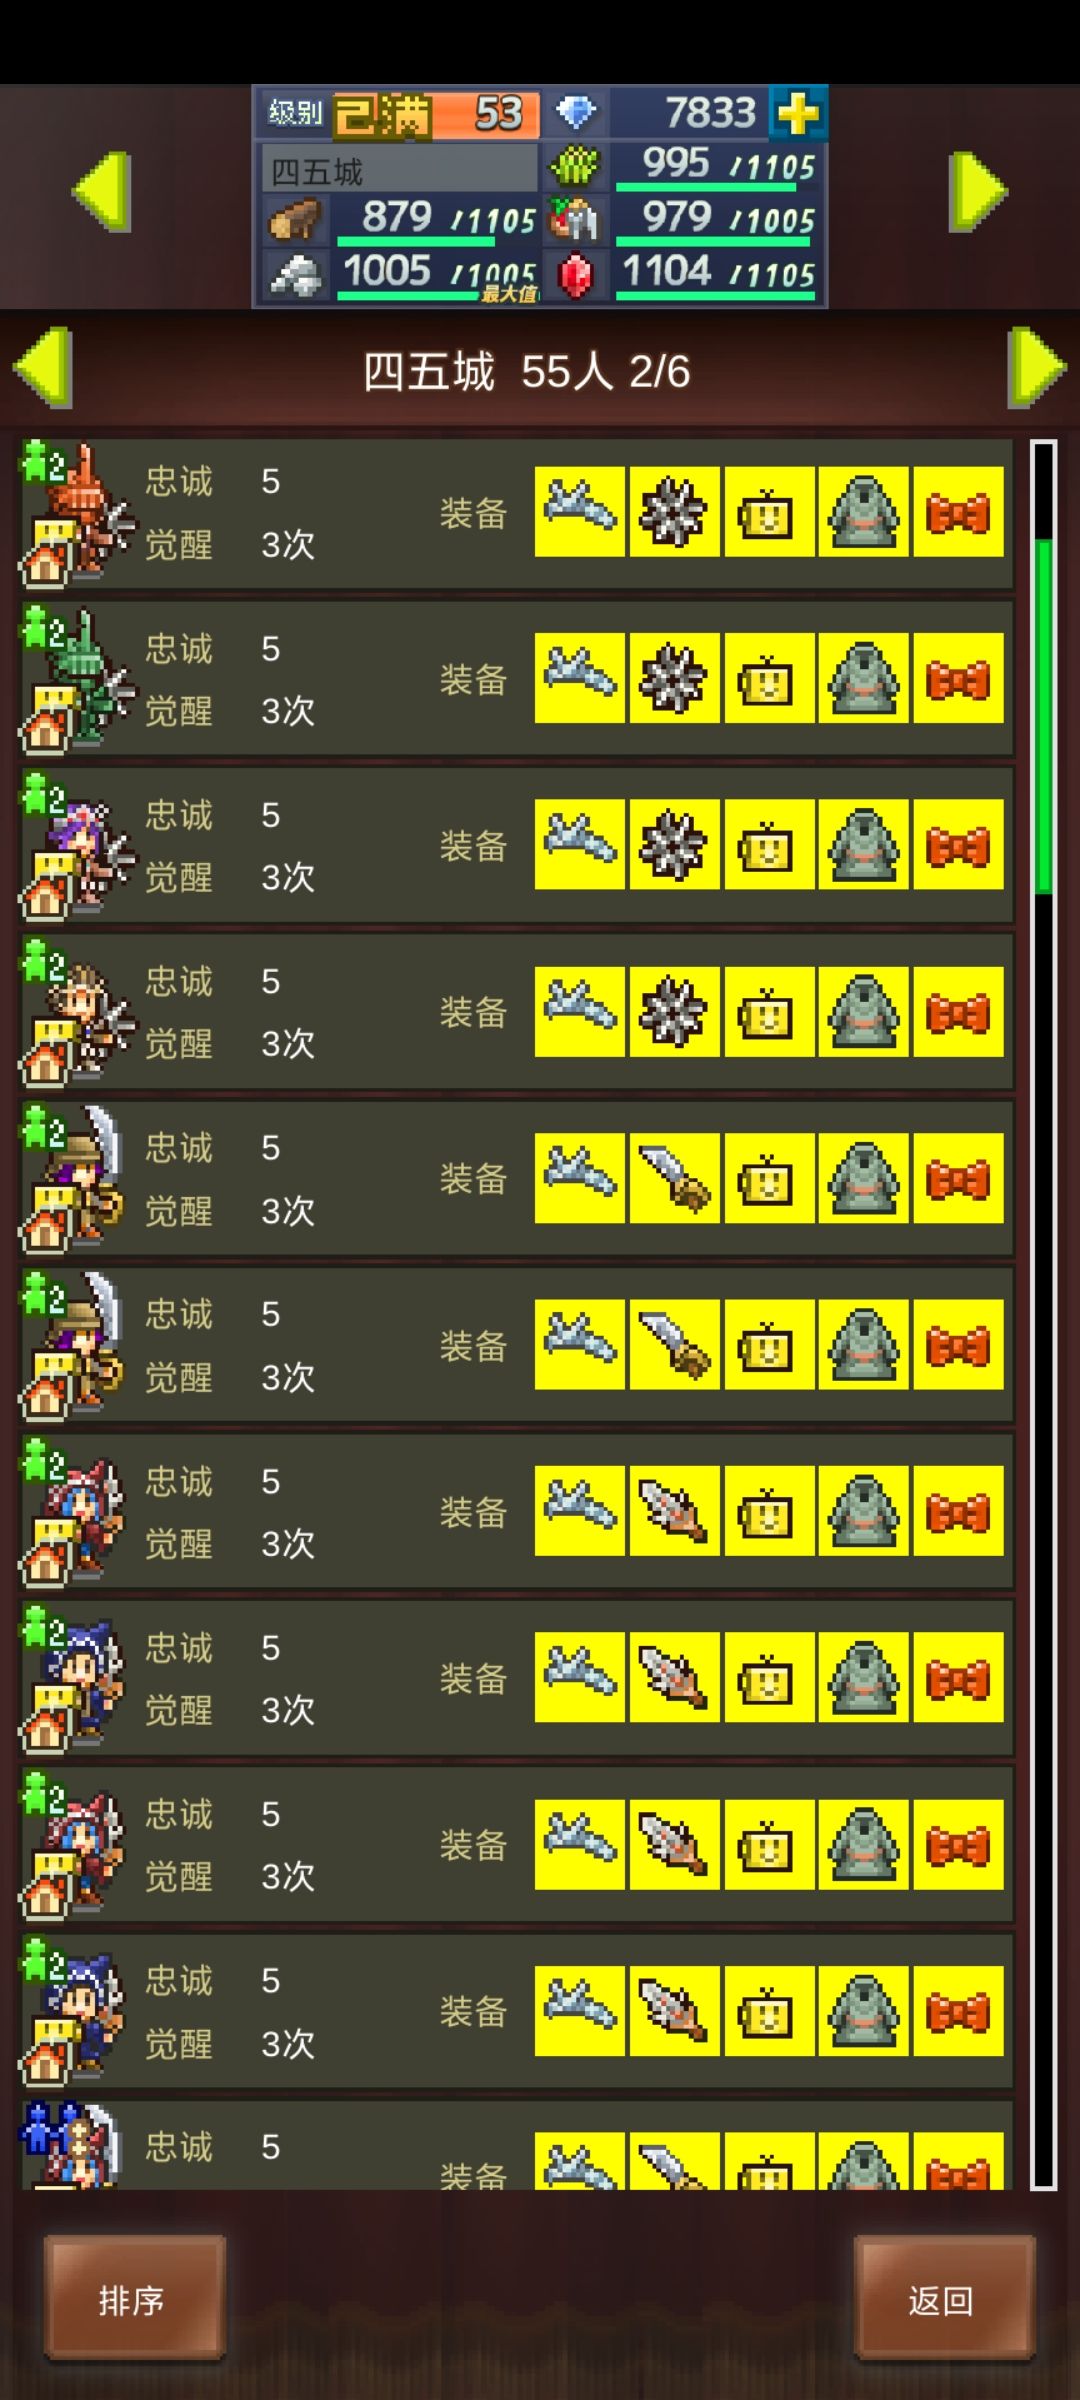Go to next resident page 3/6 arrow
This screenshot has width=1080, height=2400.
coord(1037,367)
